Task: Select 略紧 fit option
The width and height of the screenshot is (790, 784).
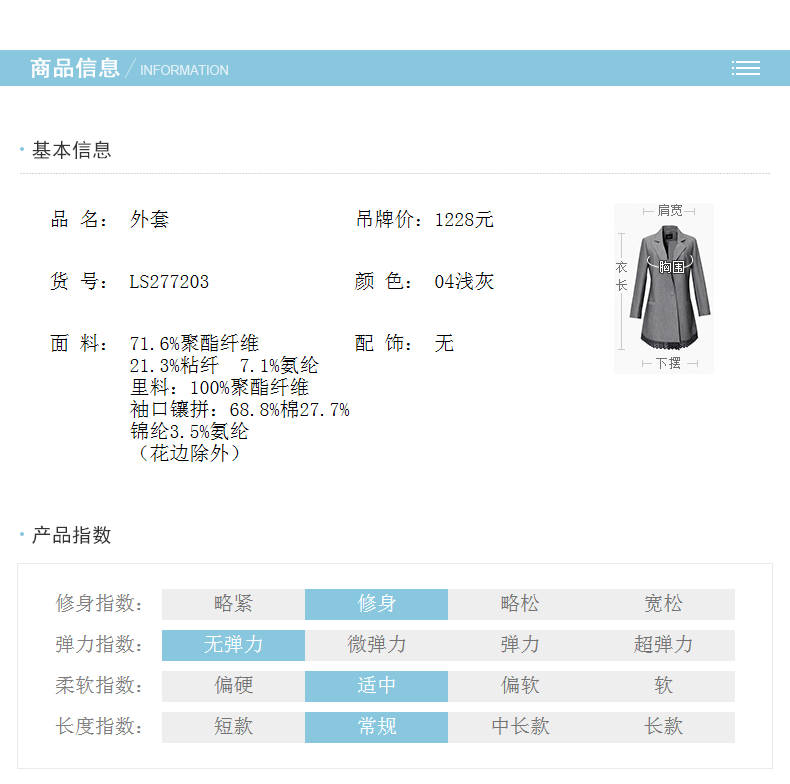Action: coord(233,604)
